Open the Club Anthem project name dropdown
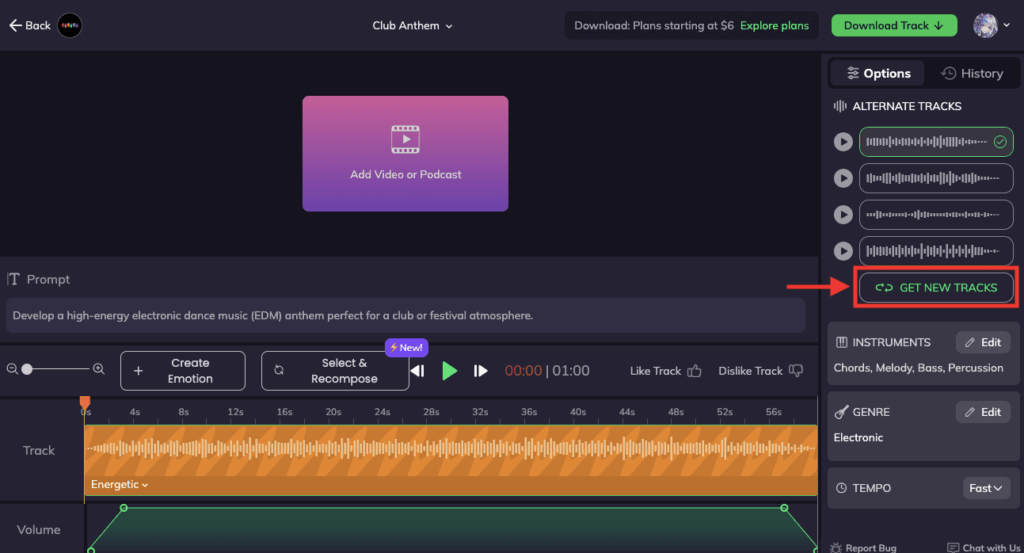 [x=412, y=25]
